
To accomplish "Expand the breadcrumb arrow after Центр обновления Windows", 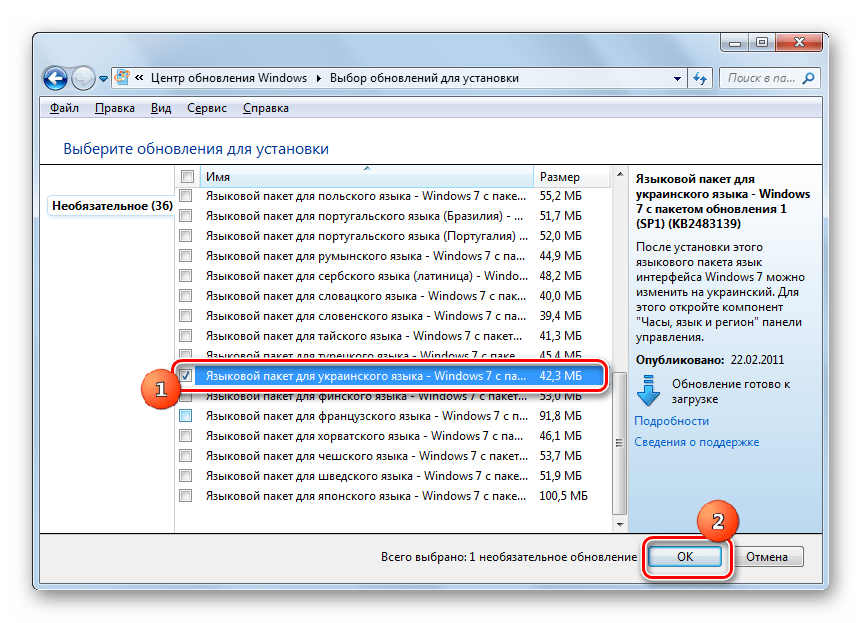I will click(319, 78).
